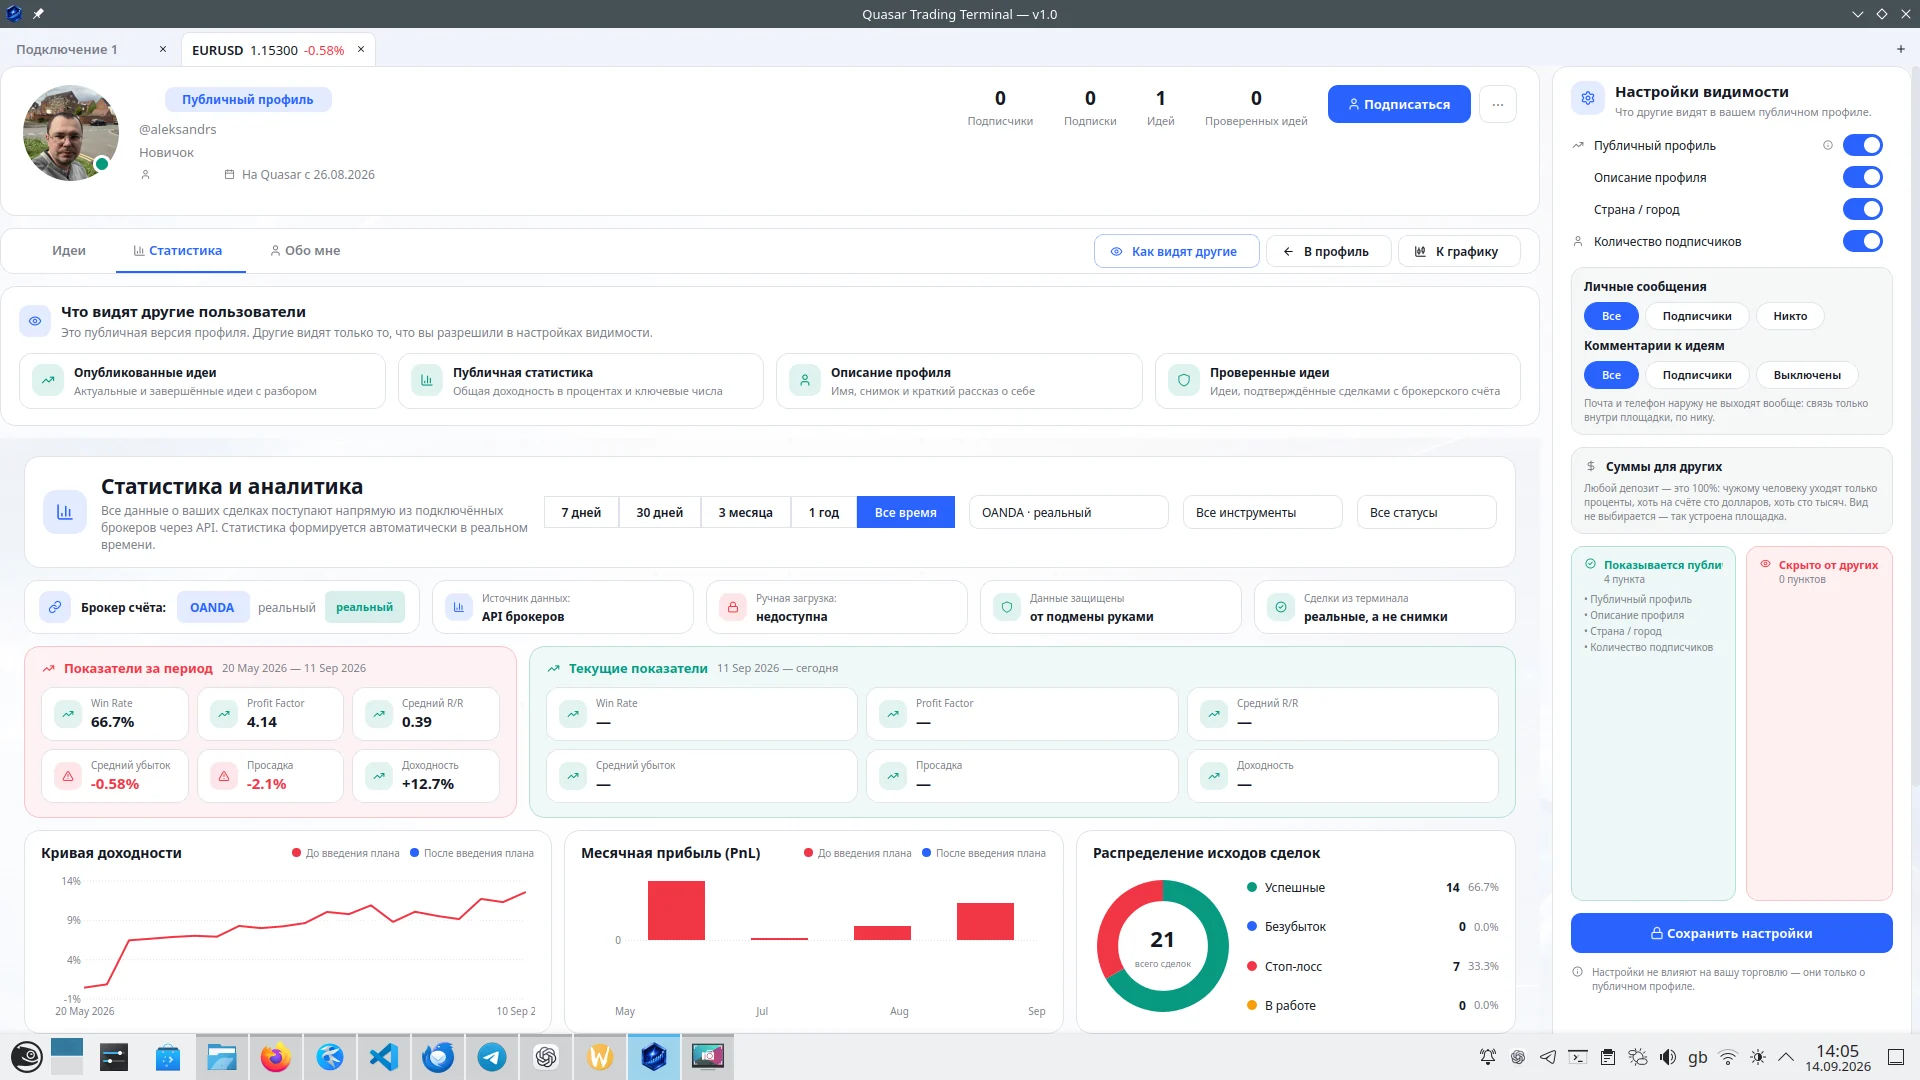This screenshot has width=1920, height=1080.
Task: Switch to the 'Идеи' tab
Action: click(x=69, y=251)
